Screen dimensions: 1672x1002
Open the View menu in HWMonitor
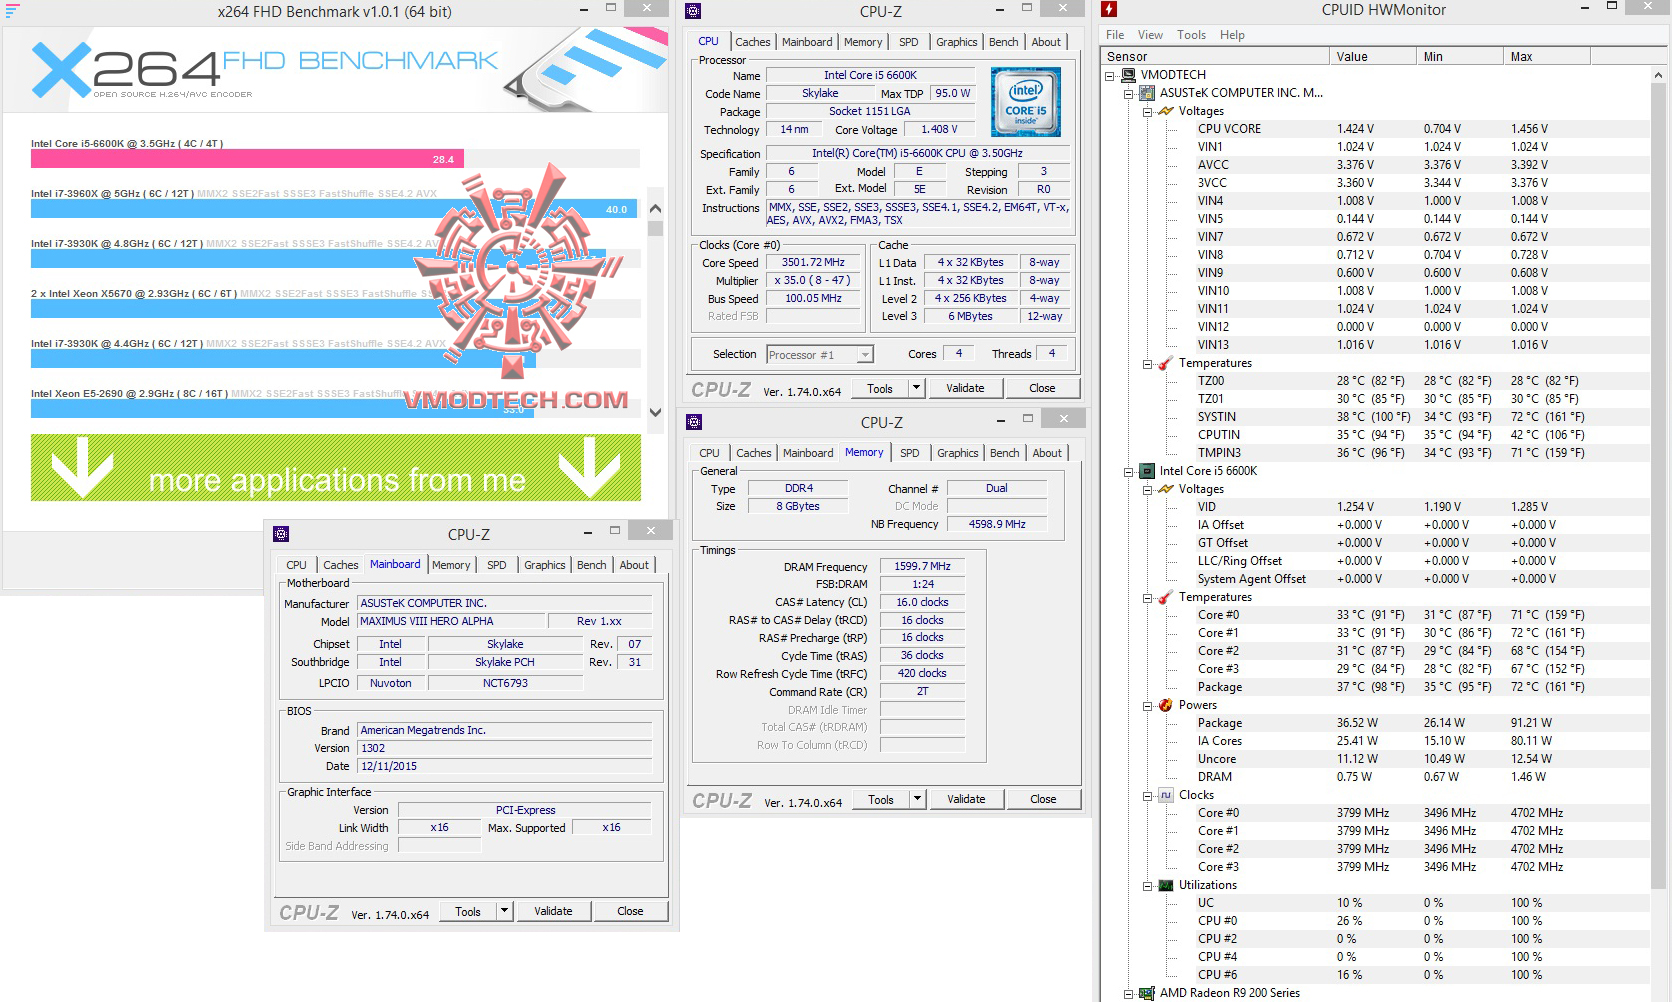1150,35
